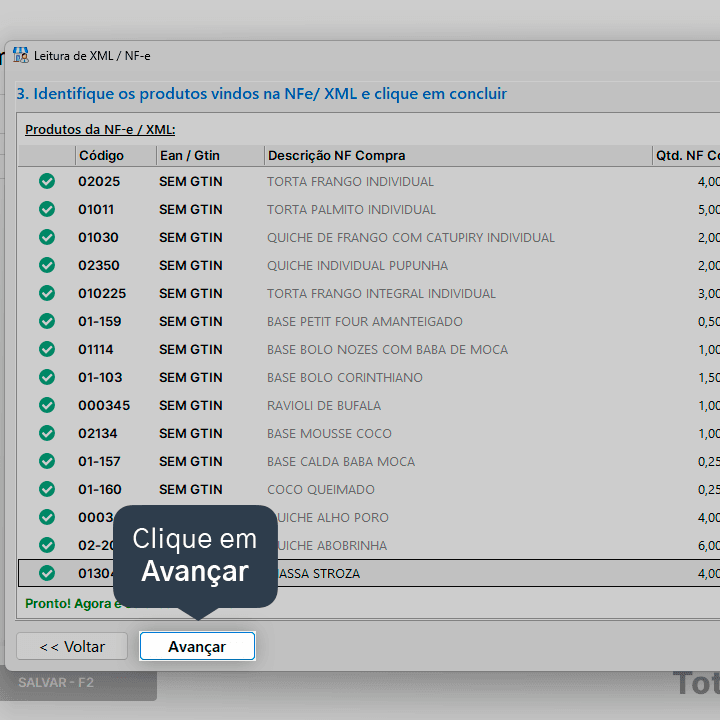Select code 01030 cell
The image size is (720, 720).
pos(98,237)
